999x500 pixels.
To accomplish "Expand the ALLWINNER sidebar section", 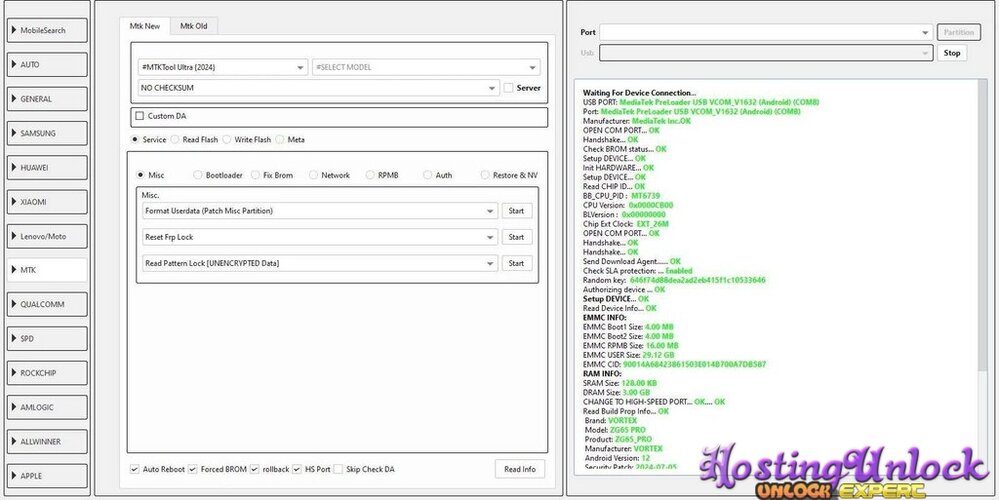I will (47, 441).
